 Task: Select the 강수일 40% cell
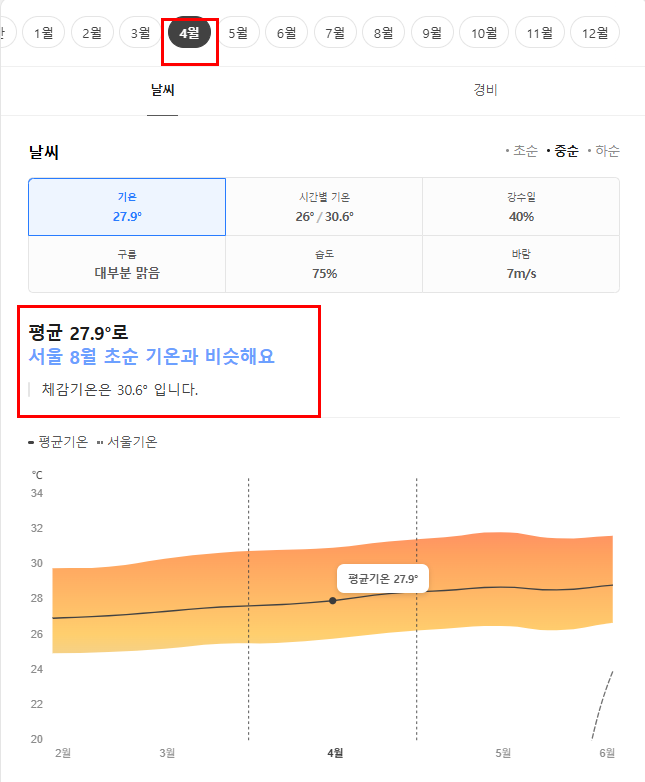(x=521, y=207)
